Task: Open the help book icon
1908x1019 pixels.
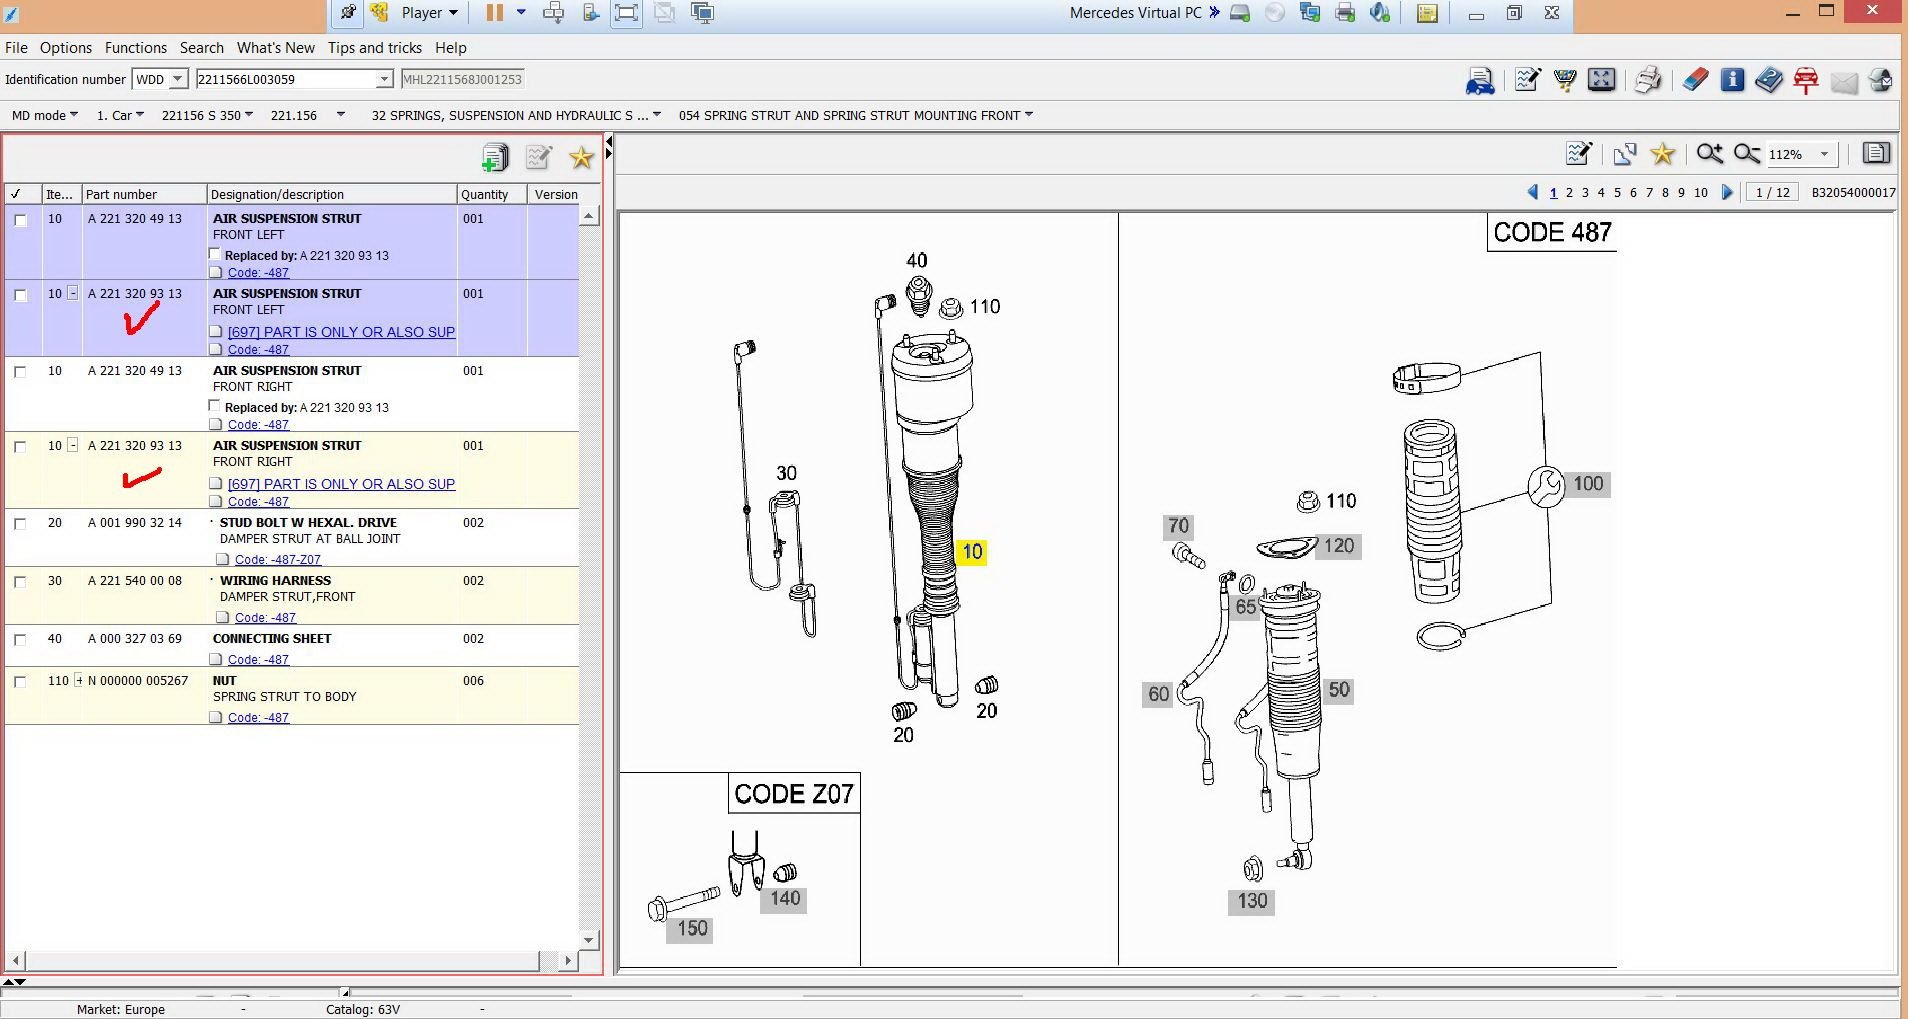Action: pos(1768,80)
